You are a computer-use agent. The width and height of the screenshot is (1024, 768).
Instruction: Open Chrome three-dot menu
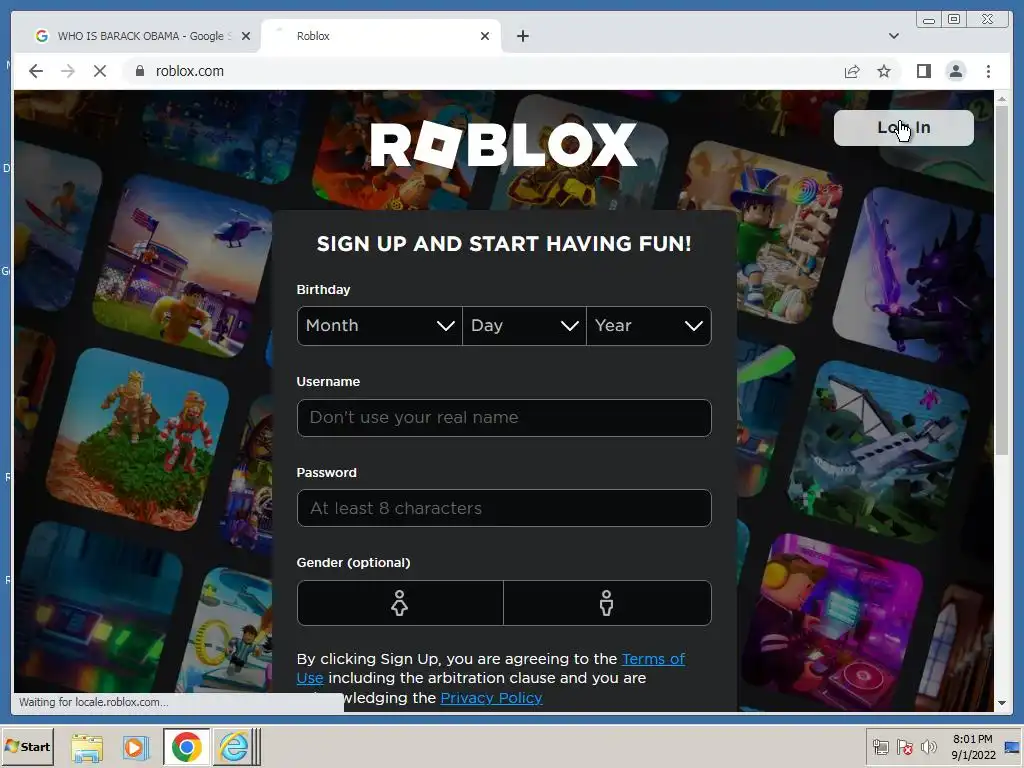[988, 71]
